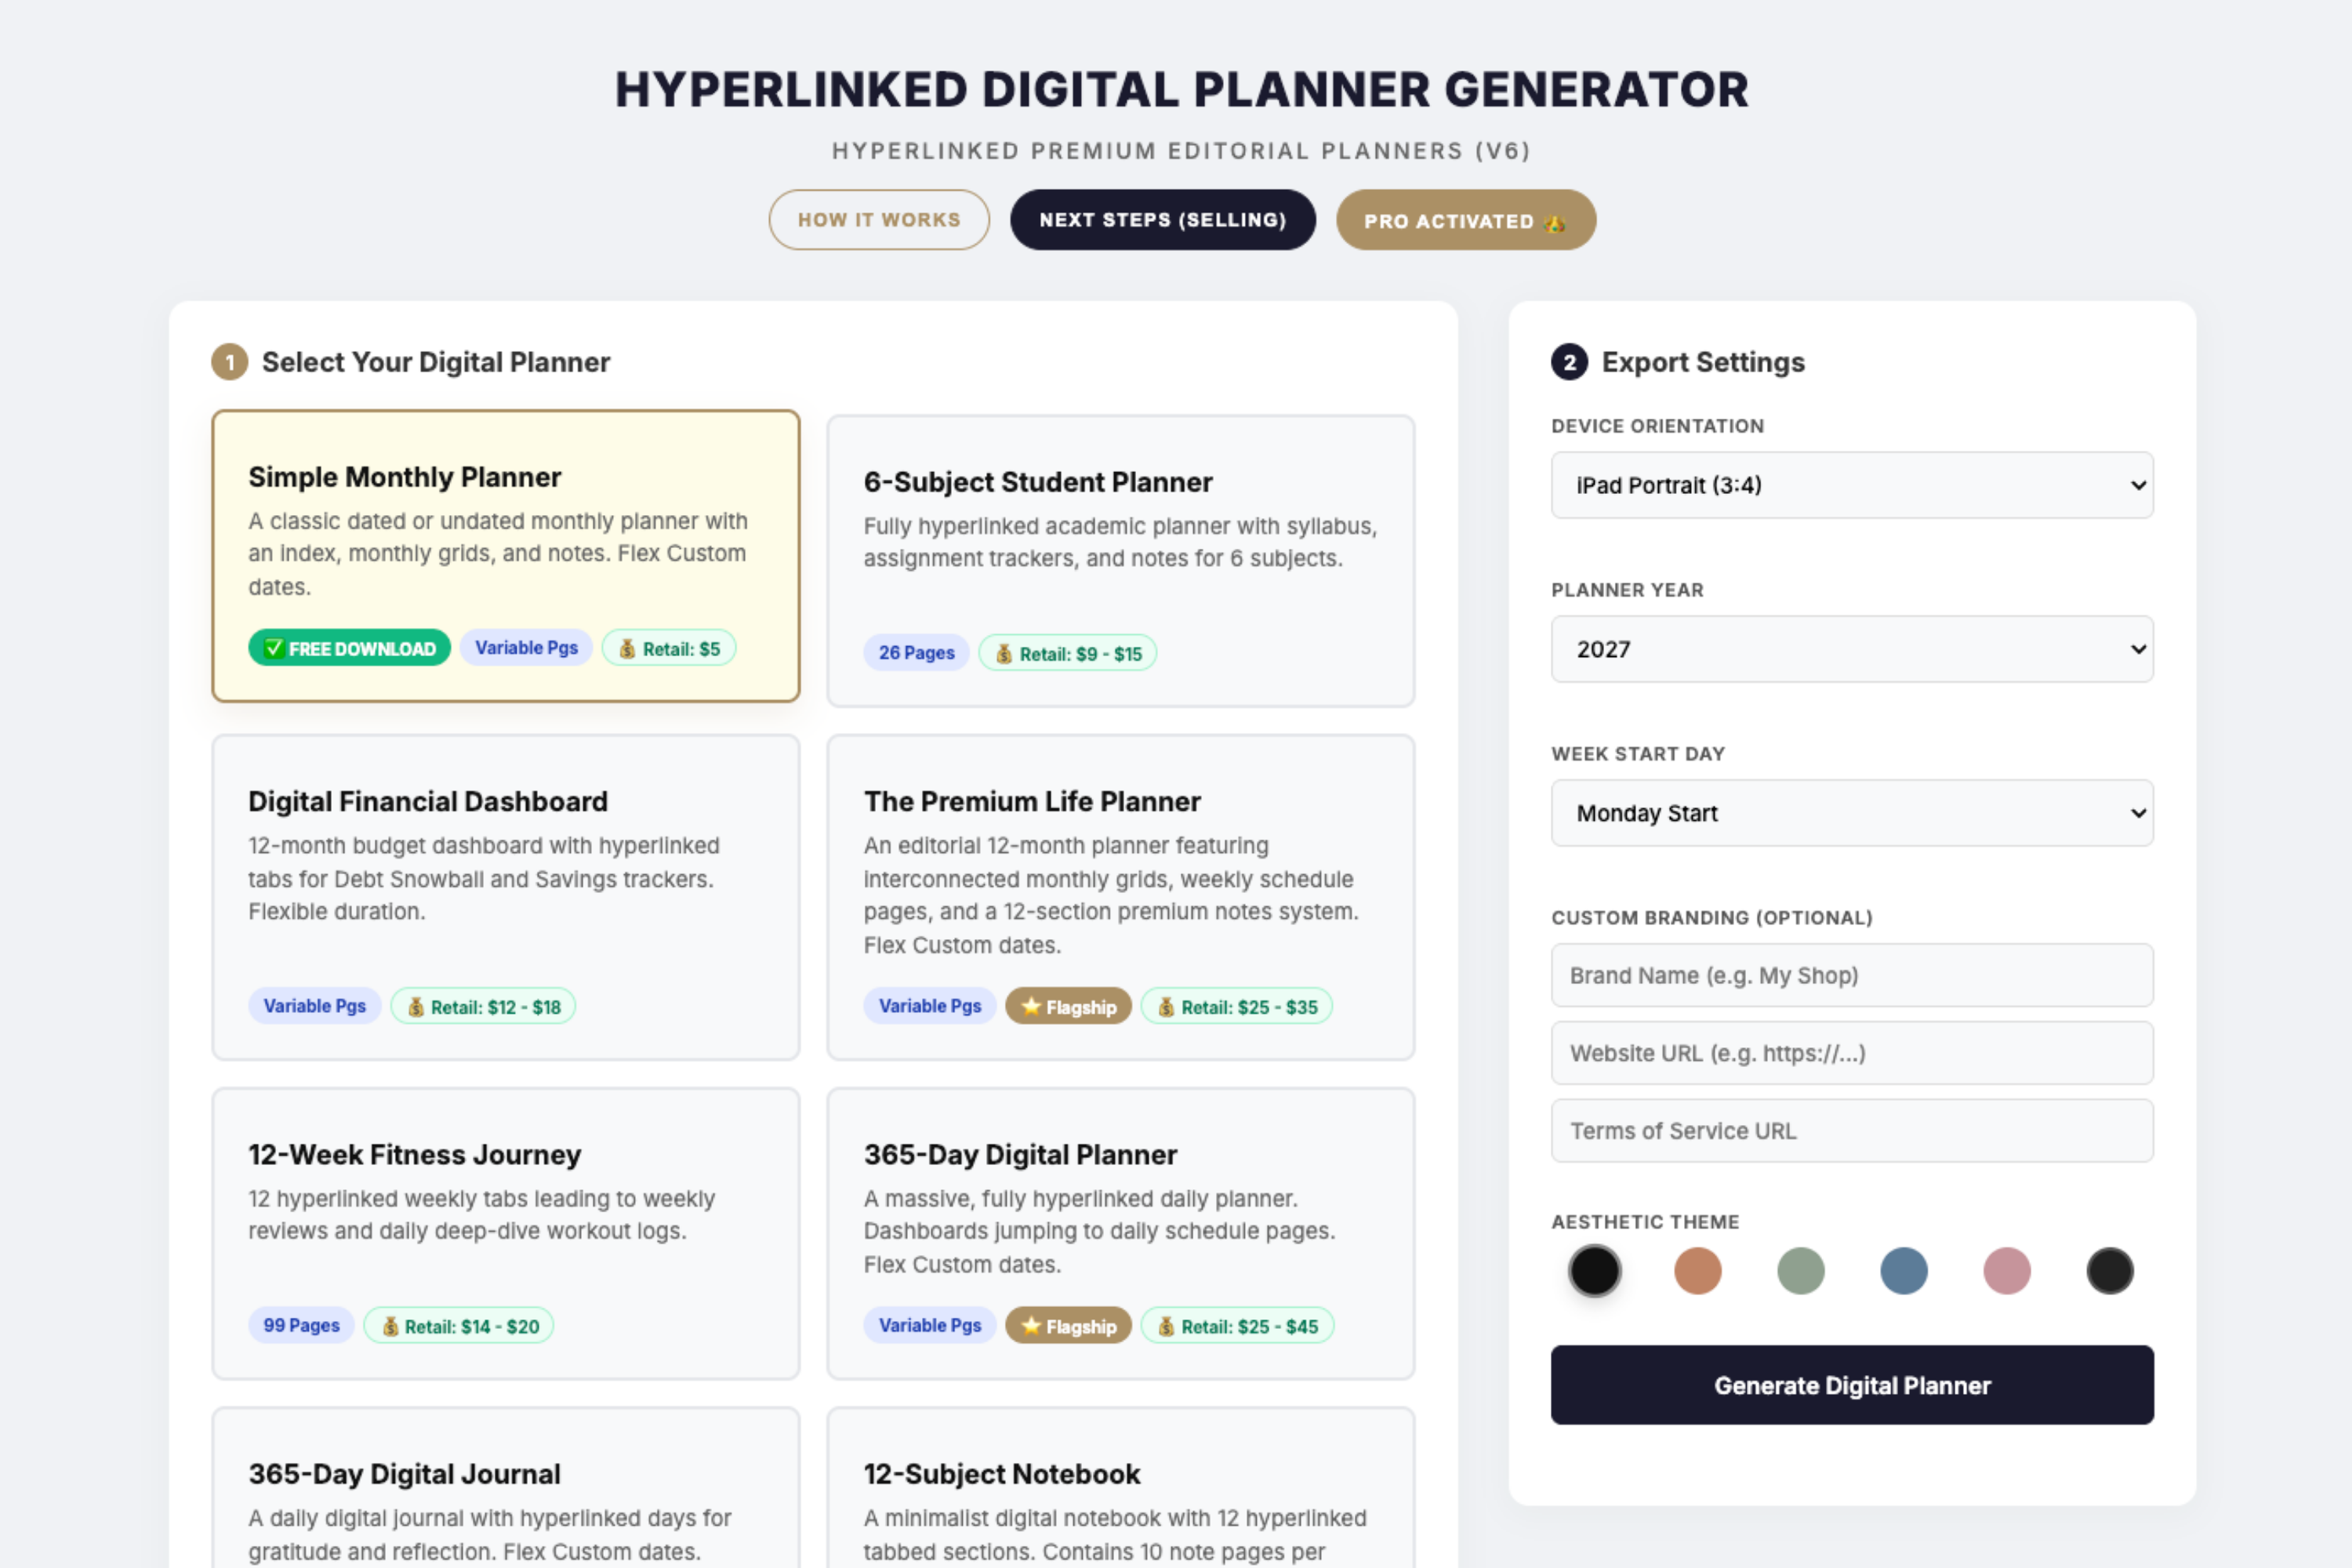The height and width of the screenshot is (1568, 2352).
Task: Click Generate Digital Planner button
Action: [1852, 1385]
